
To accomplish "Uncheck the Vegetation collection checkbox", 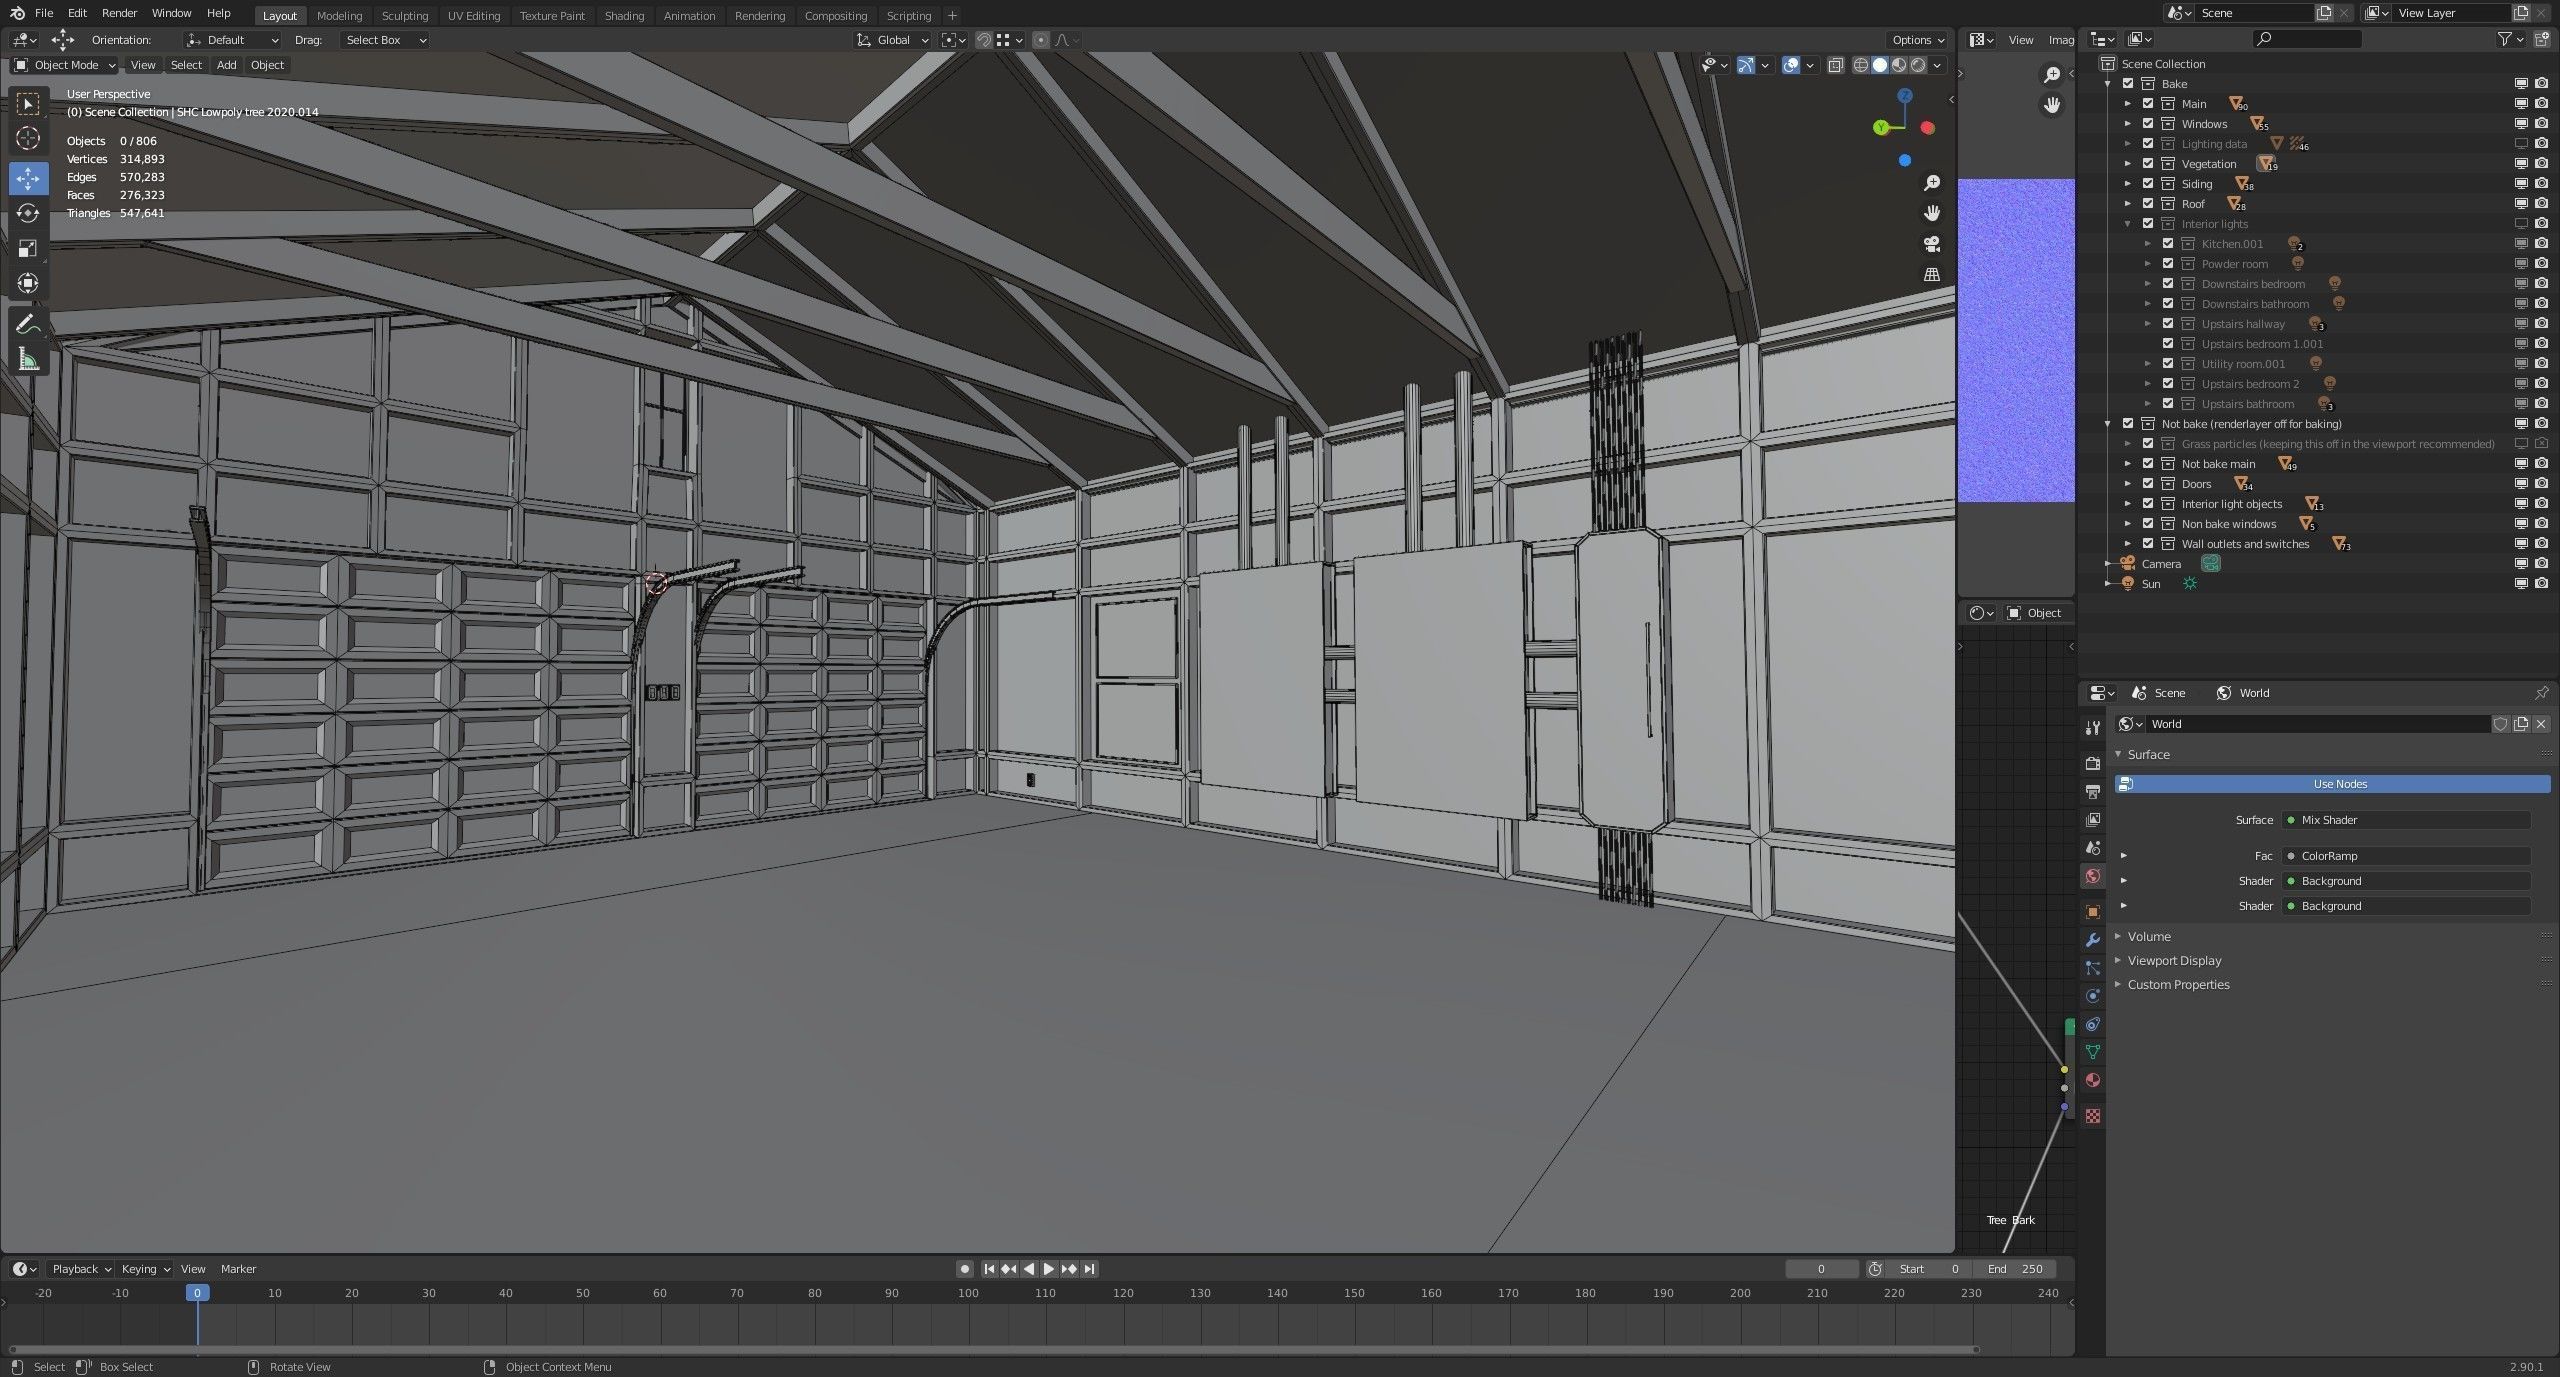I will click(2148, 164).
